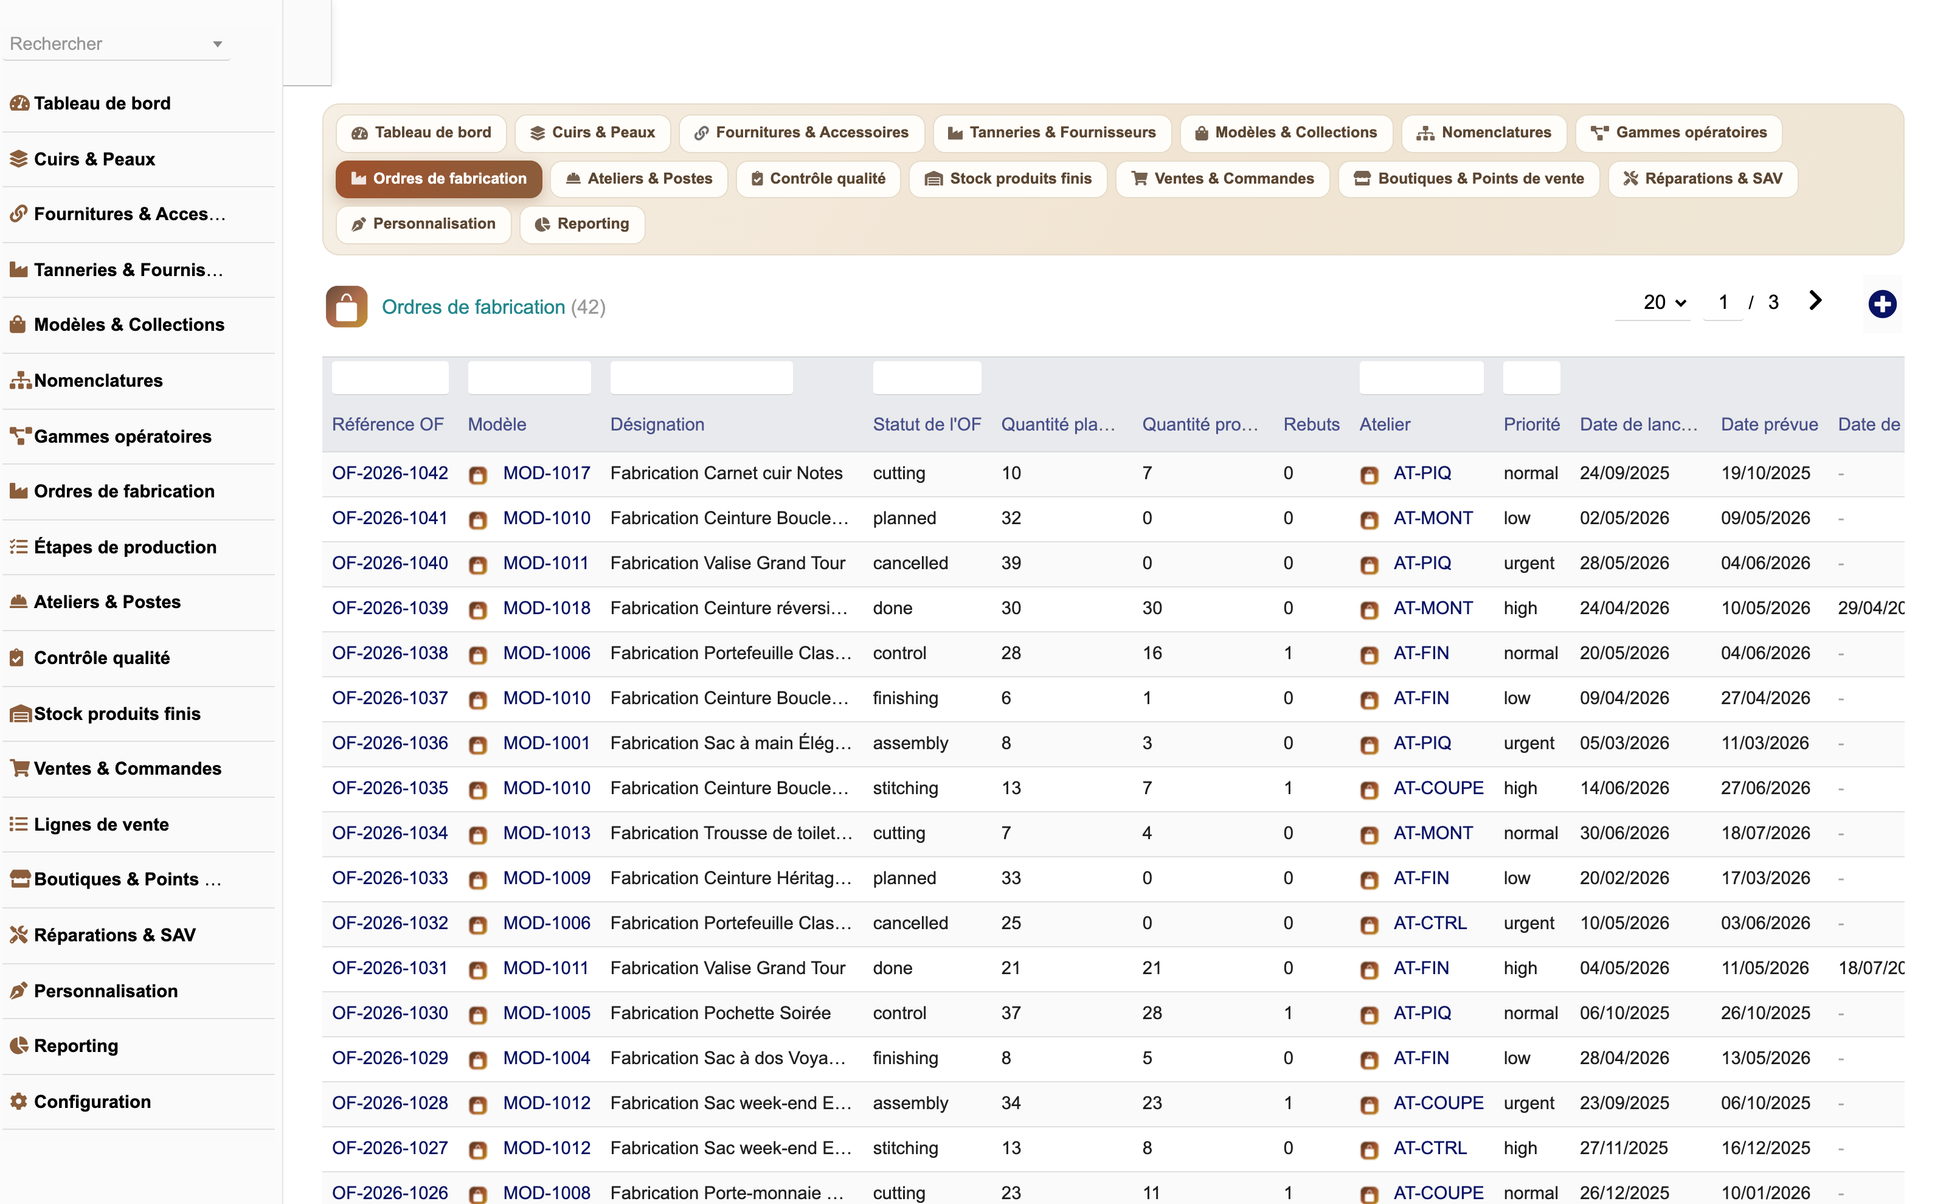Click Contrôle qualité sidebar clipboard icon
The width and height of the screenshot is (1946, 1204).
17,658
